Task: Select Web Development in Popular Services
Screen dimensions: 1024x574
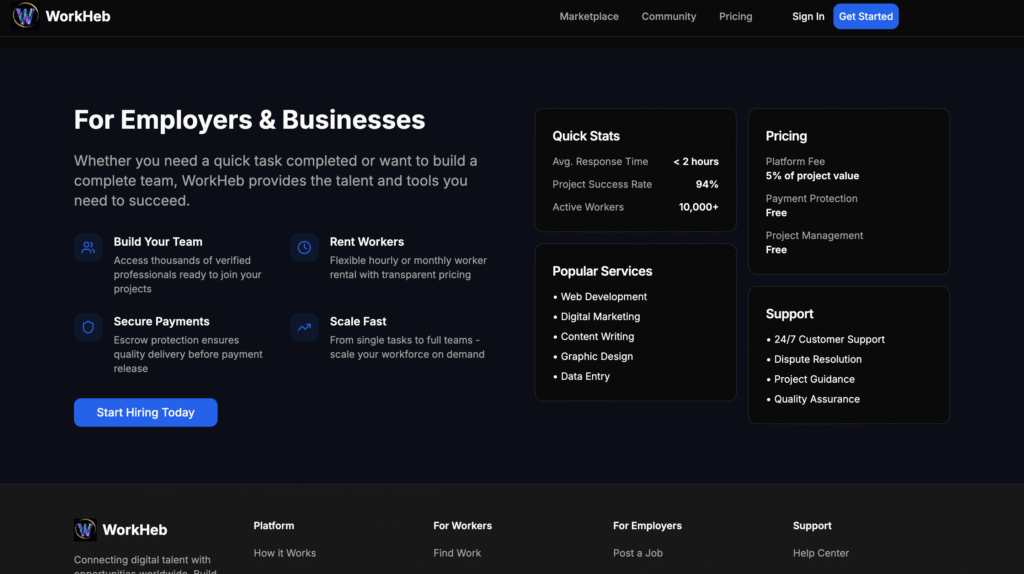Action: point(603,297)
